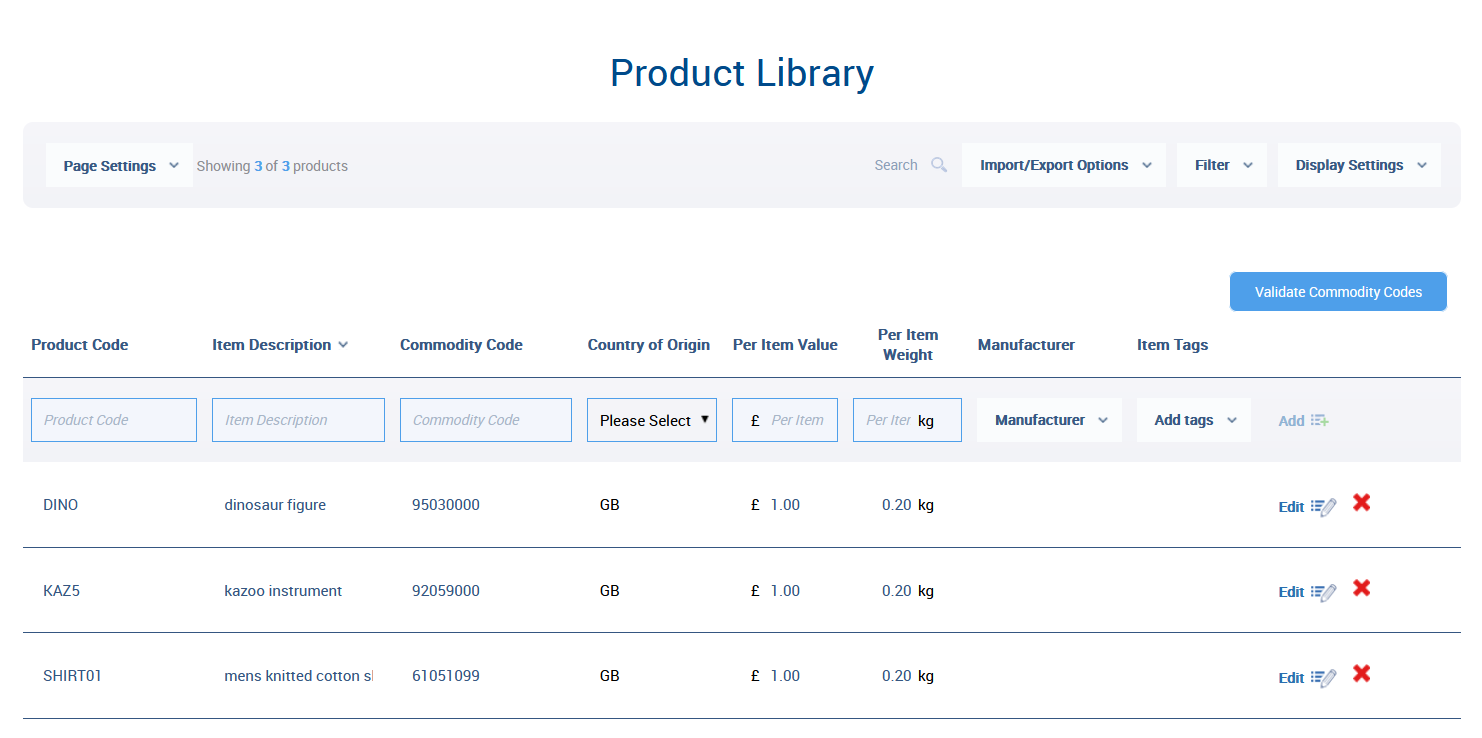Toggle sorting on the Item Description column
The image size is (1482, 738).
[x=280, y=344]
